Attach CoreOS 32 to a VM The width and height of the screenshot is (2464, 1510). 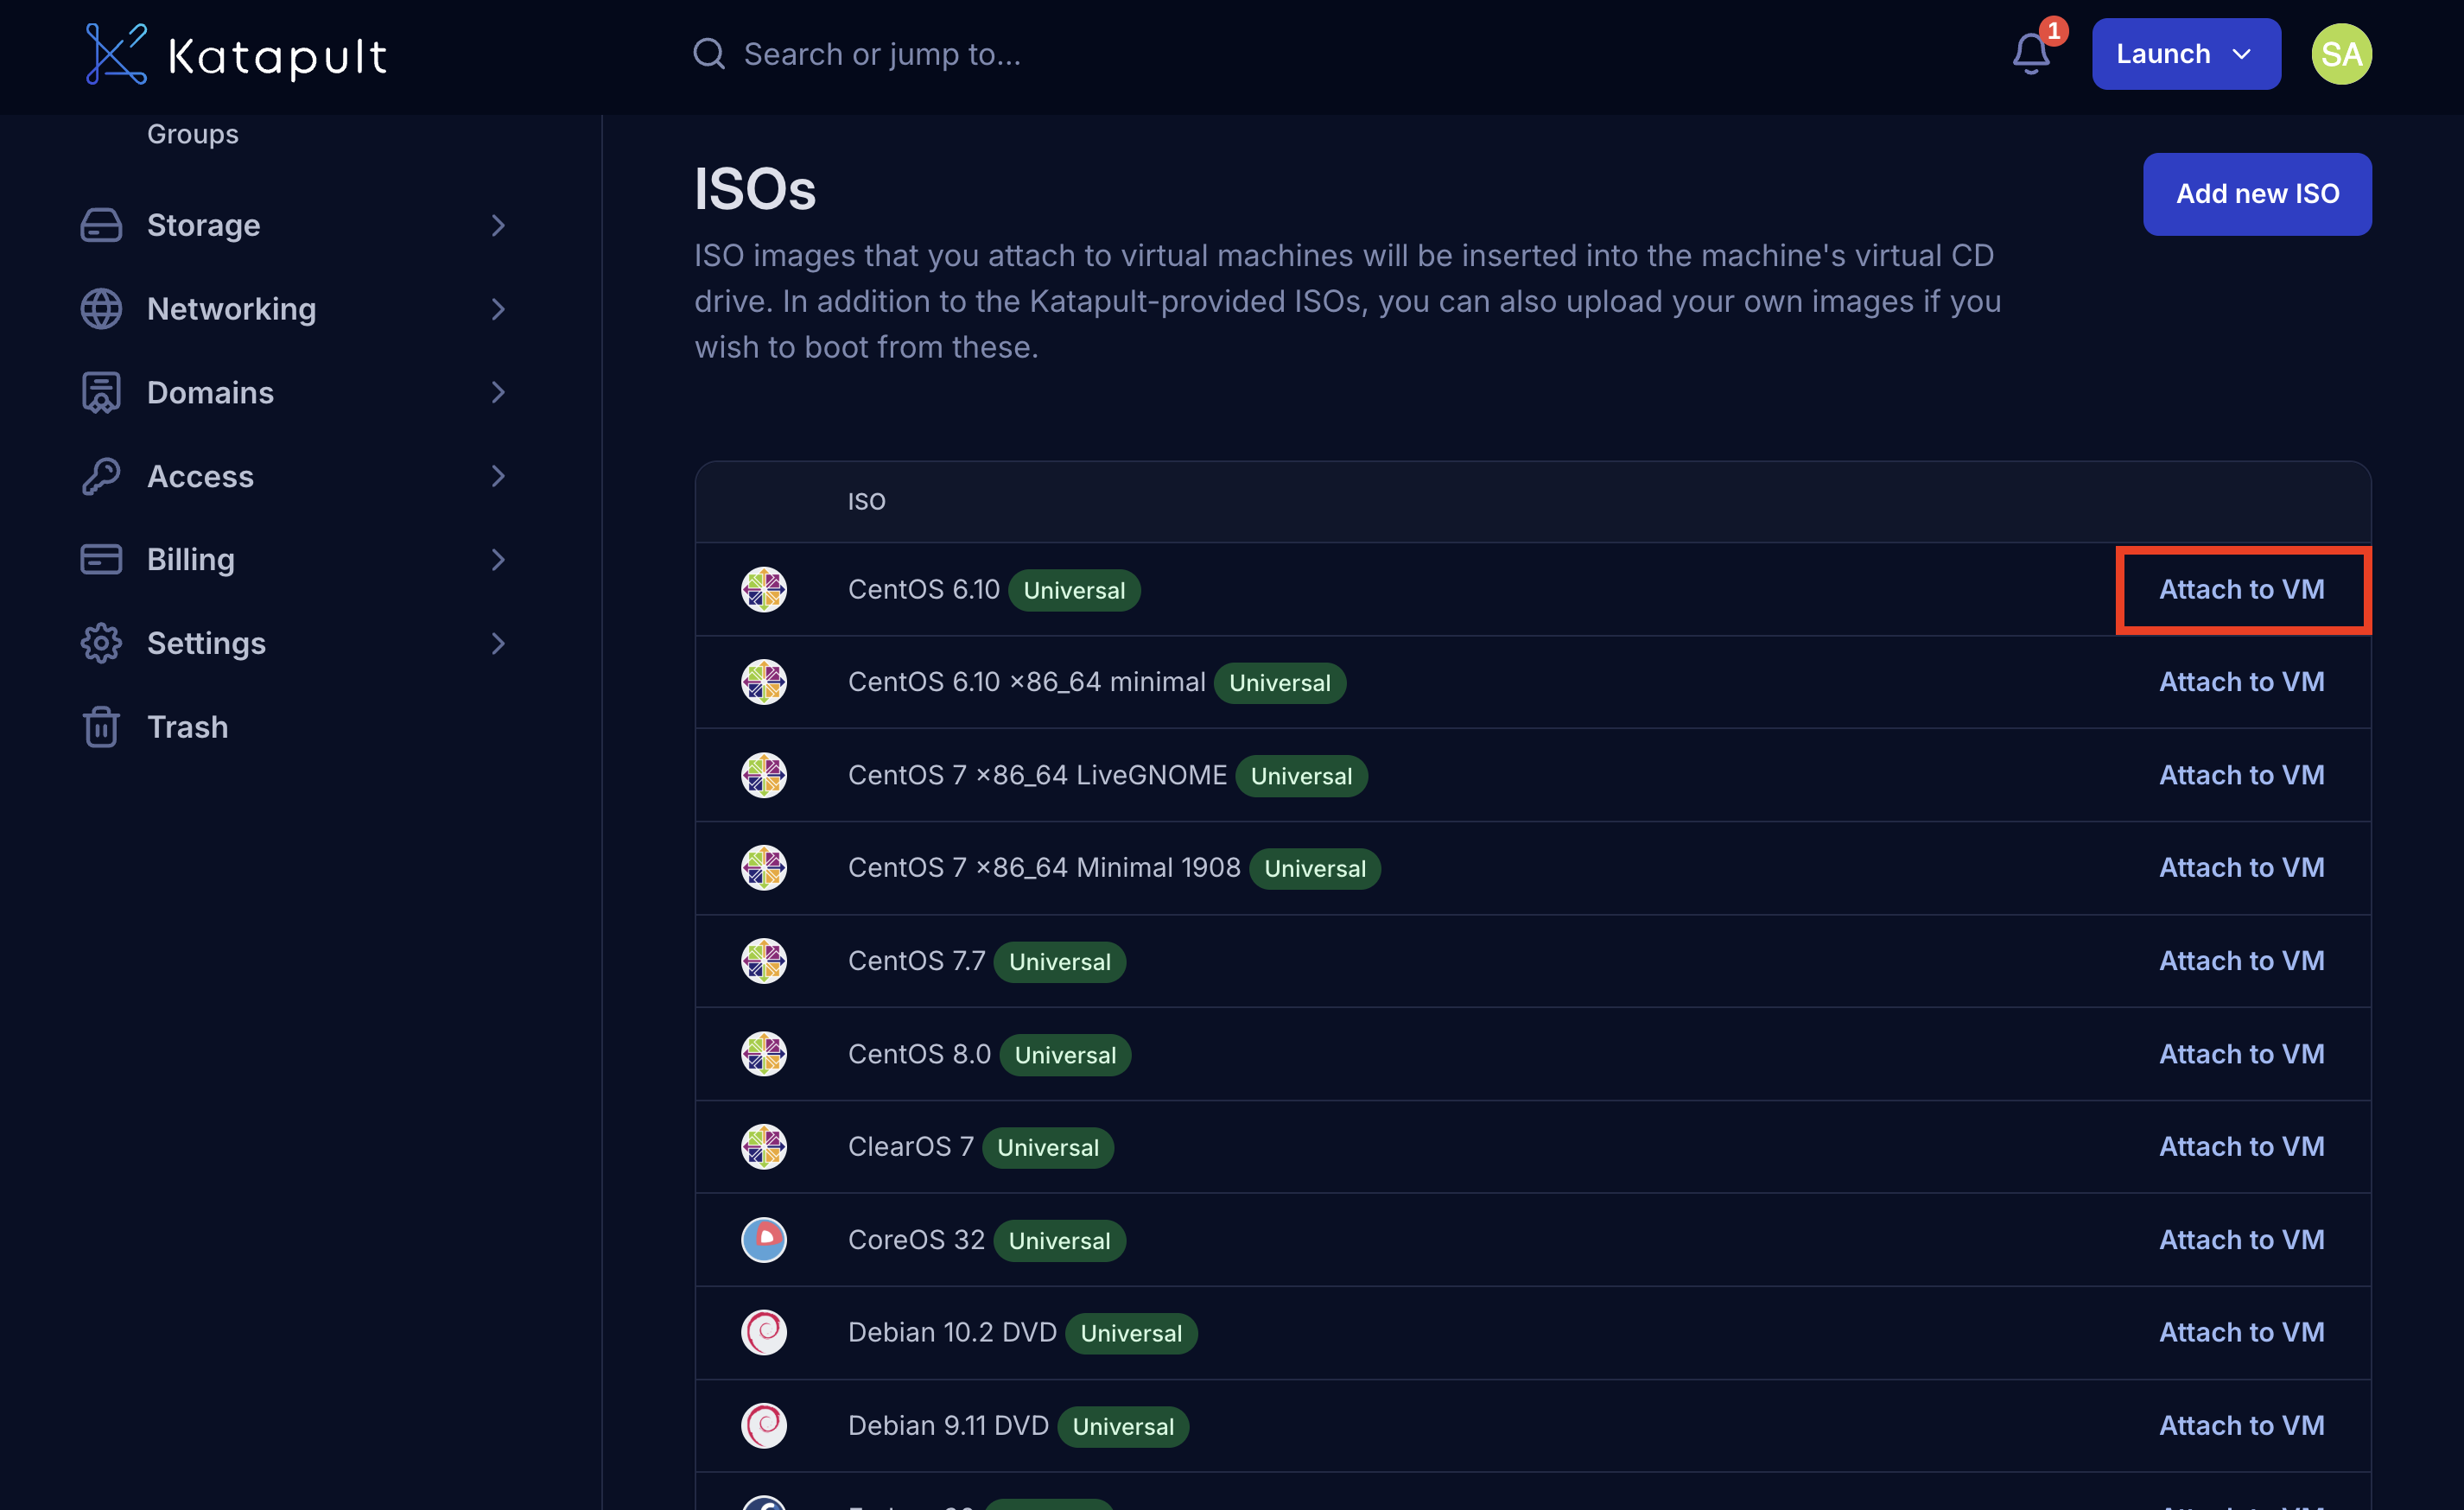(2242, 1240)
